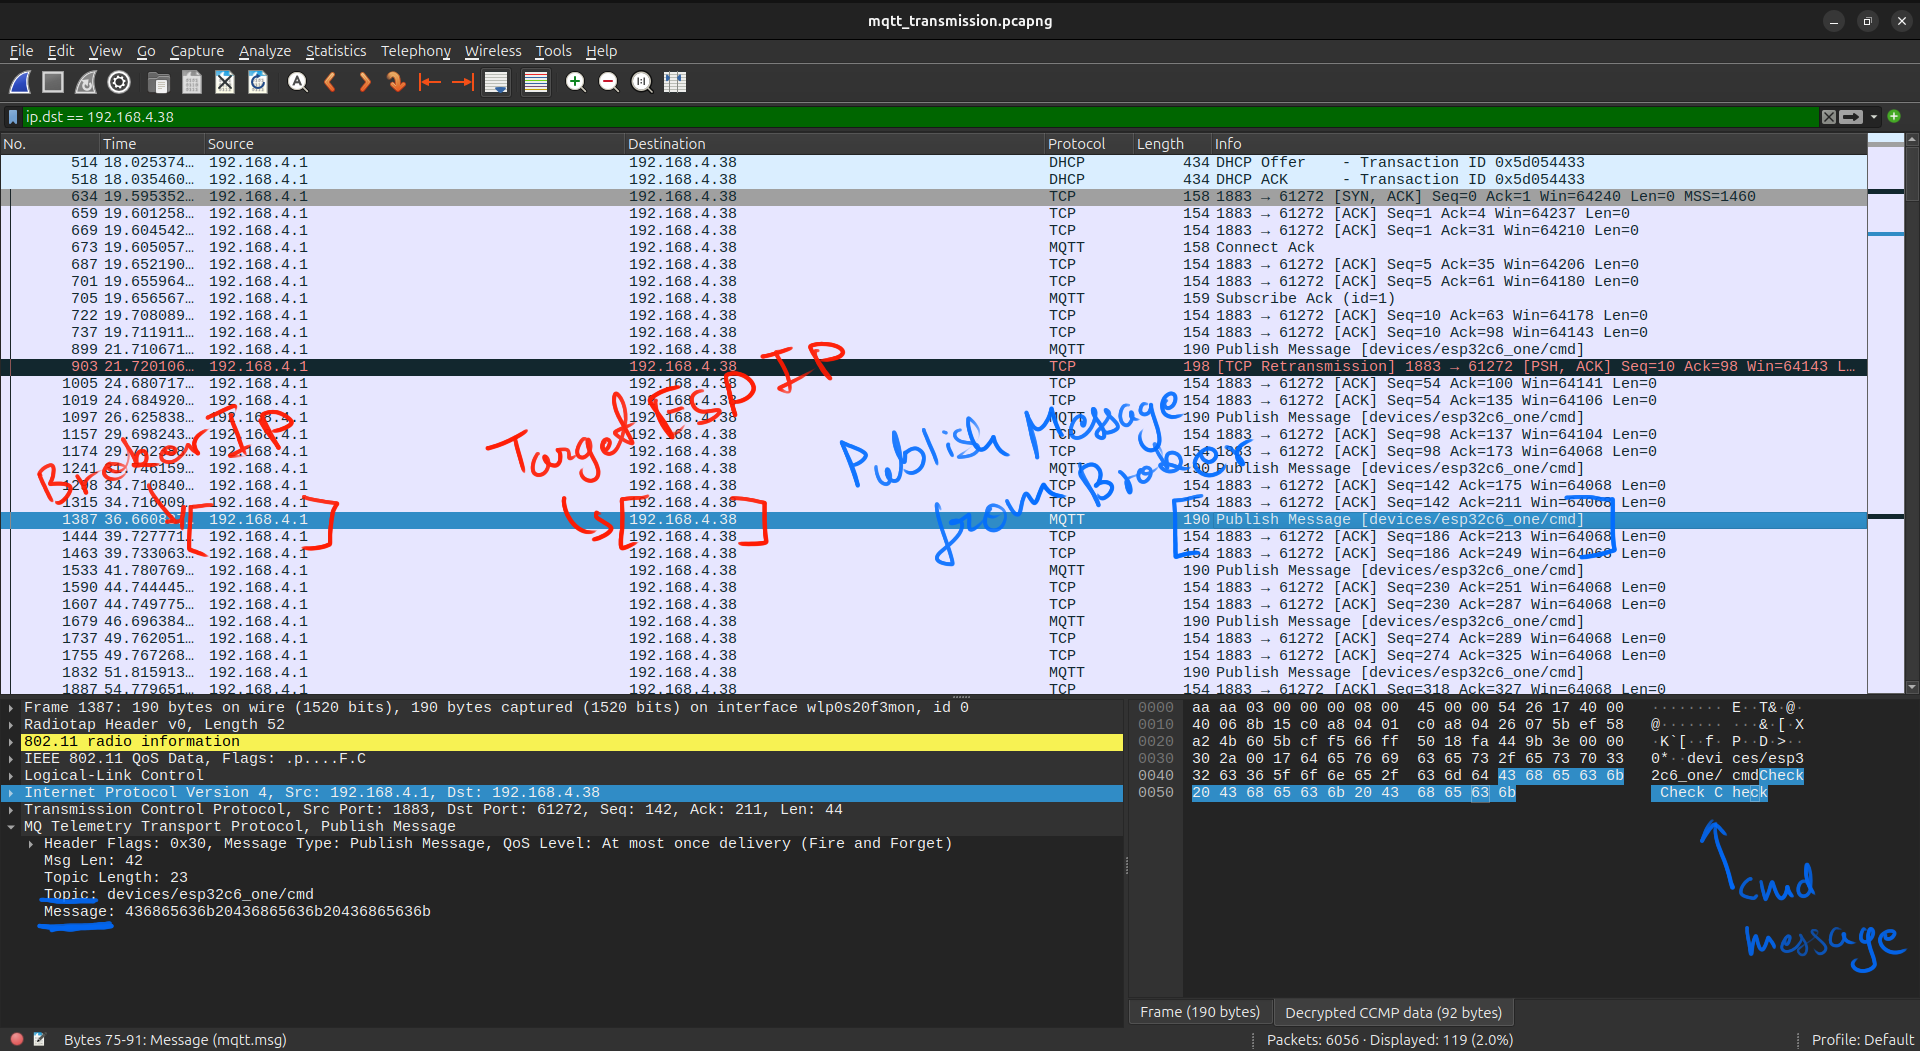The width and height of the screenshot is (1920, 1051).
Task: Sort by the Destination column header
Action: (x=834, y=144)
